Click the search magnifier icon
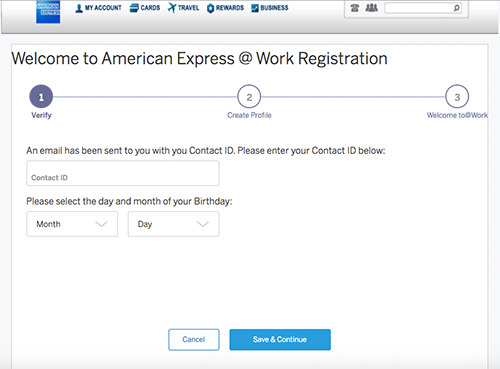Viewport: 500px width, 369px height. (457, 8)
